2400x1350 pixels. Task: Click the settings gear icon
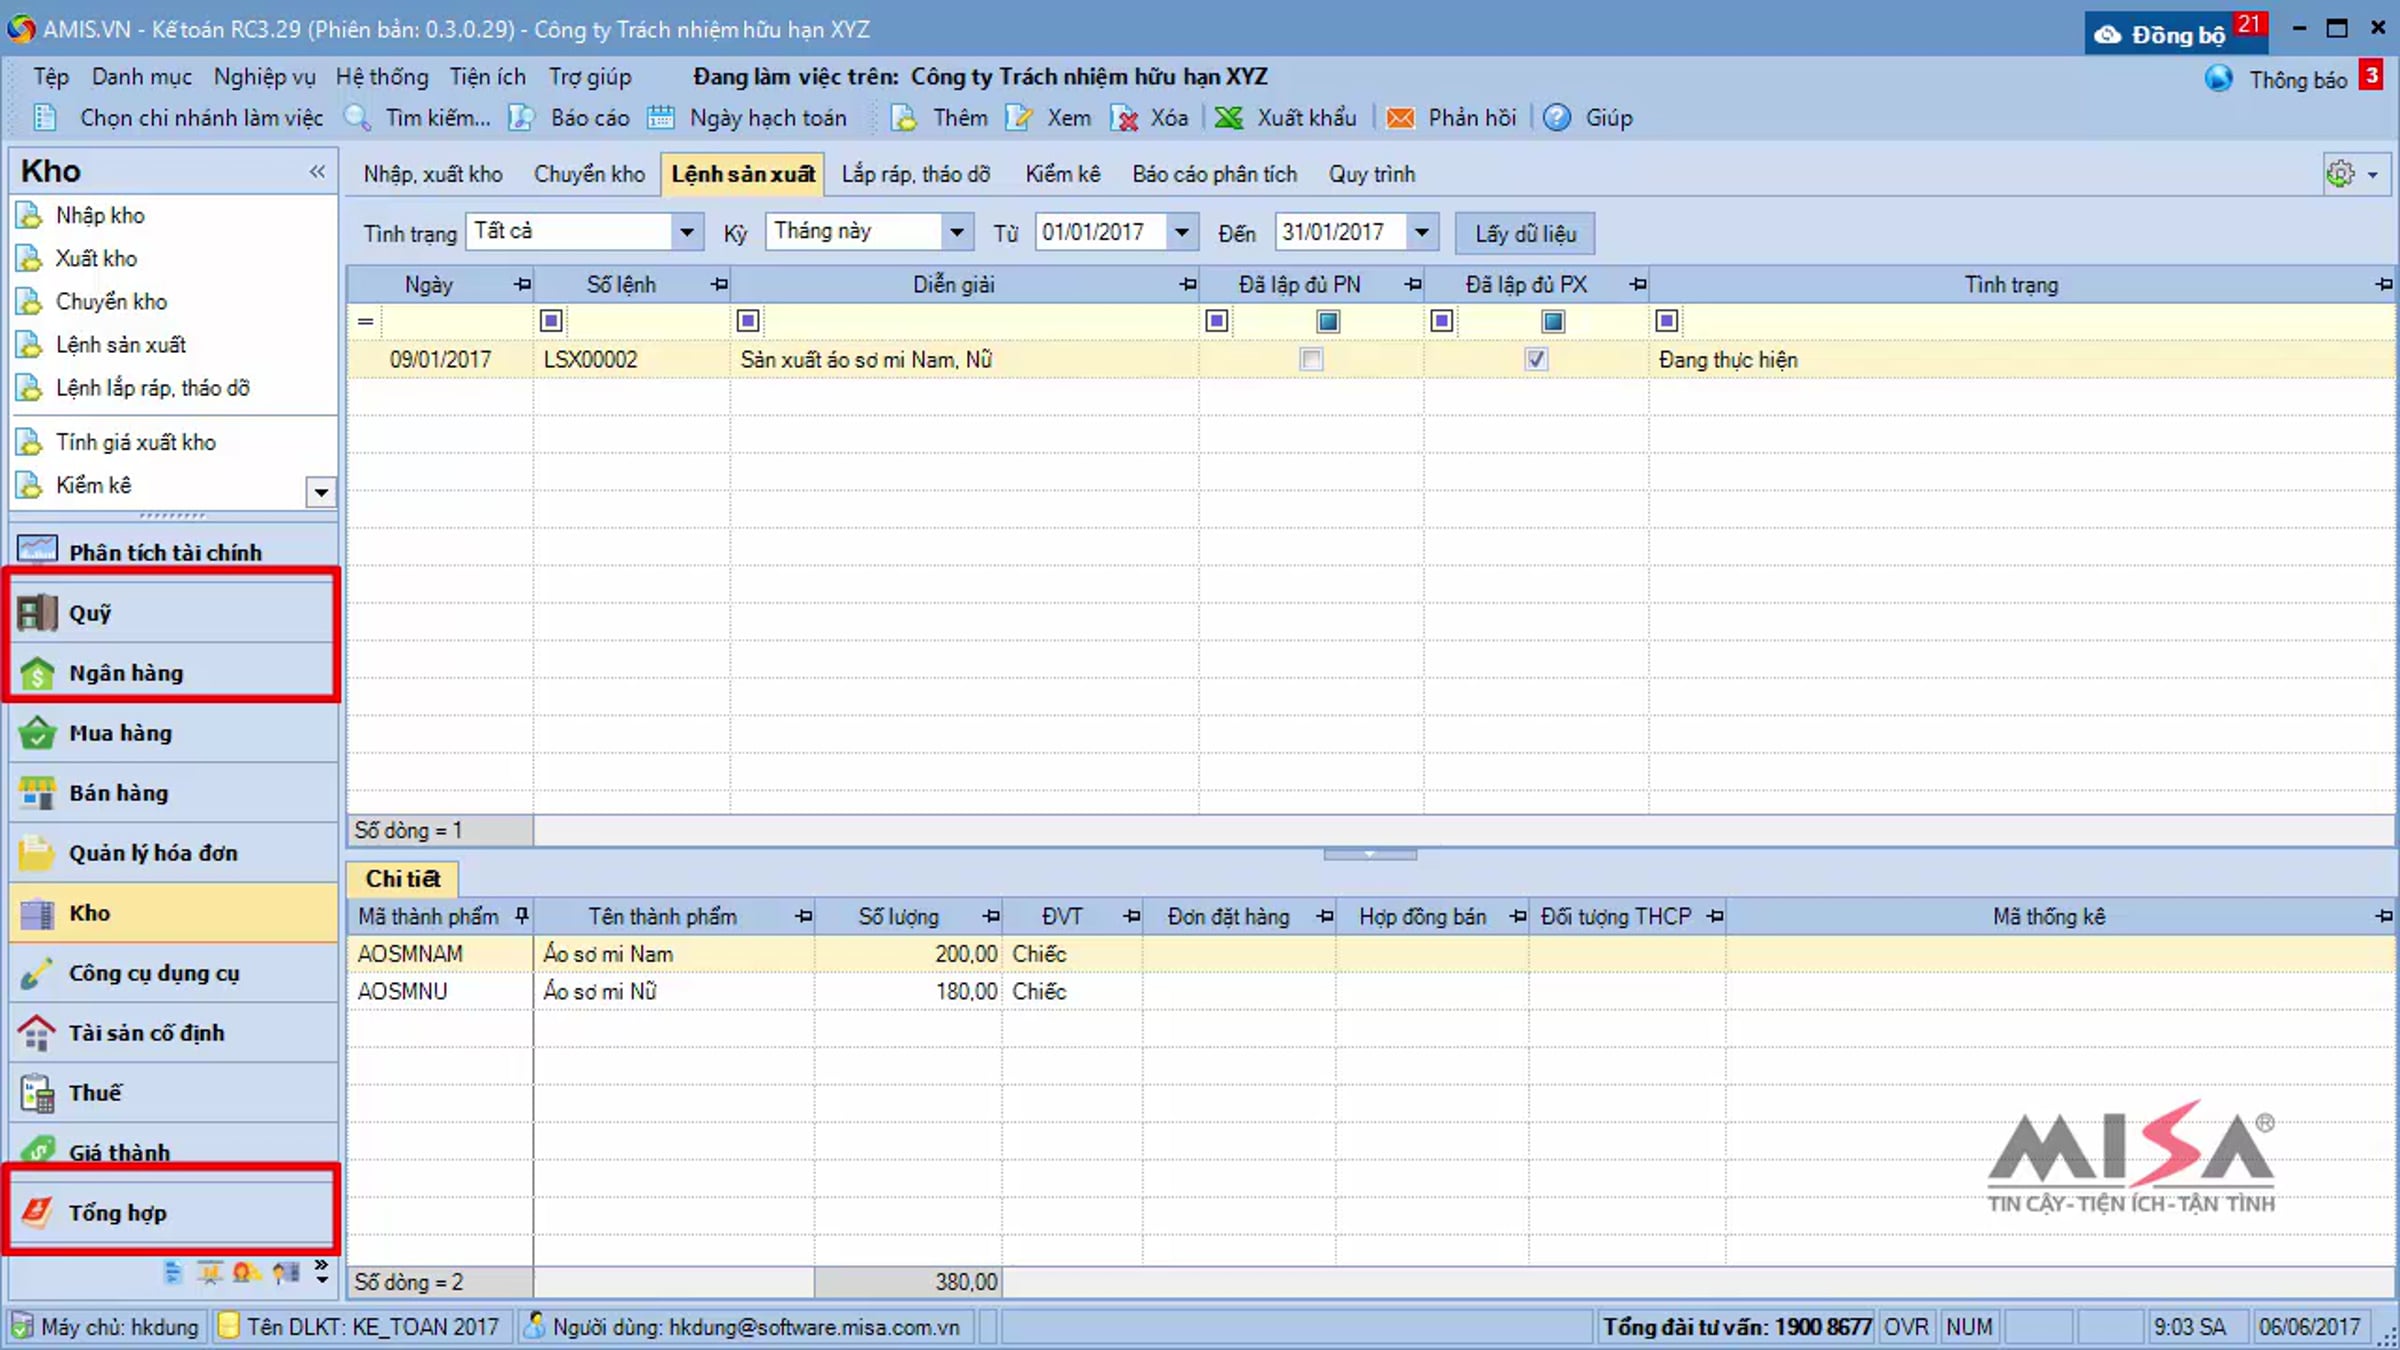(2340, 174)
